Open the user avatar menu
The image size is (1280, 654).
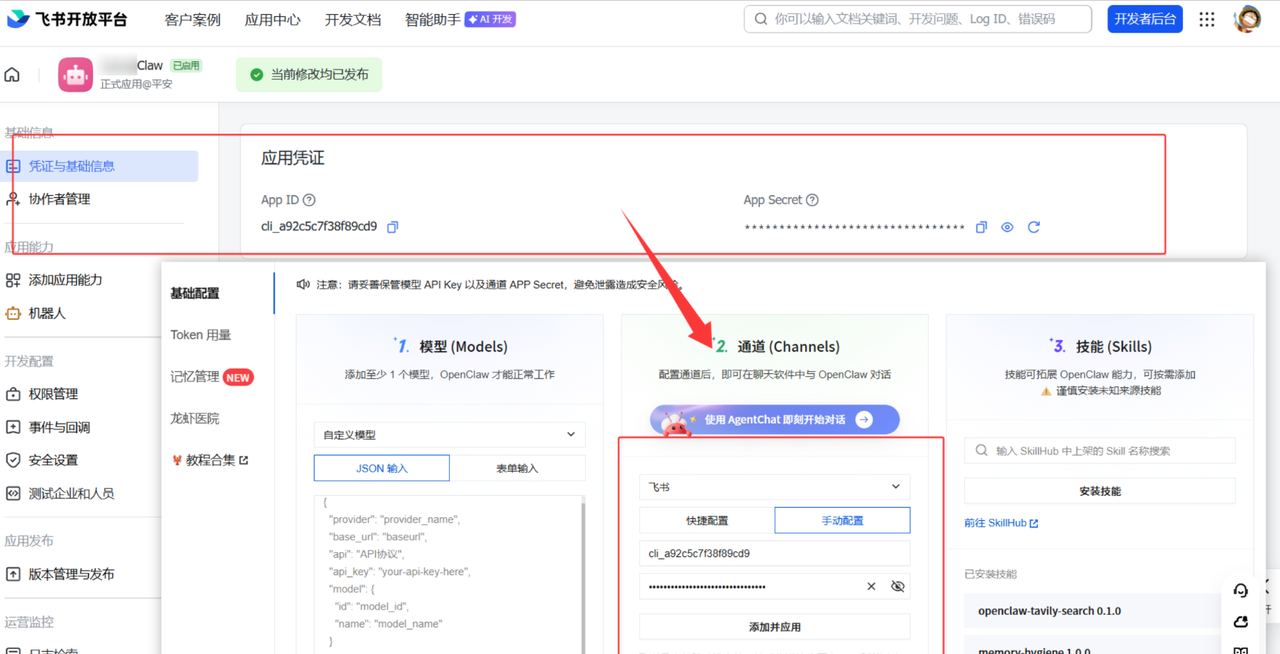(x=1247, y=19)
